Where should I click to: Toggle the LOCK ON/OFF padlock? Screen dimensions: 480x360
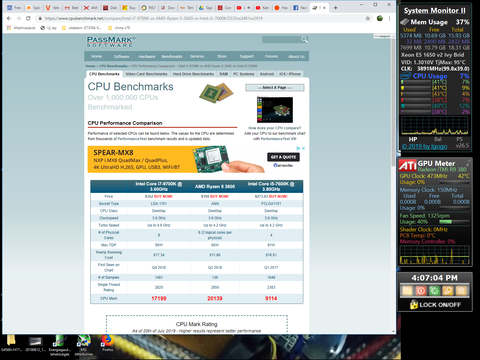(414, 304)
